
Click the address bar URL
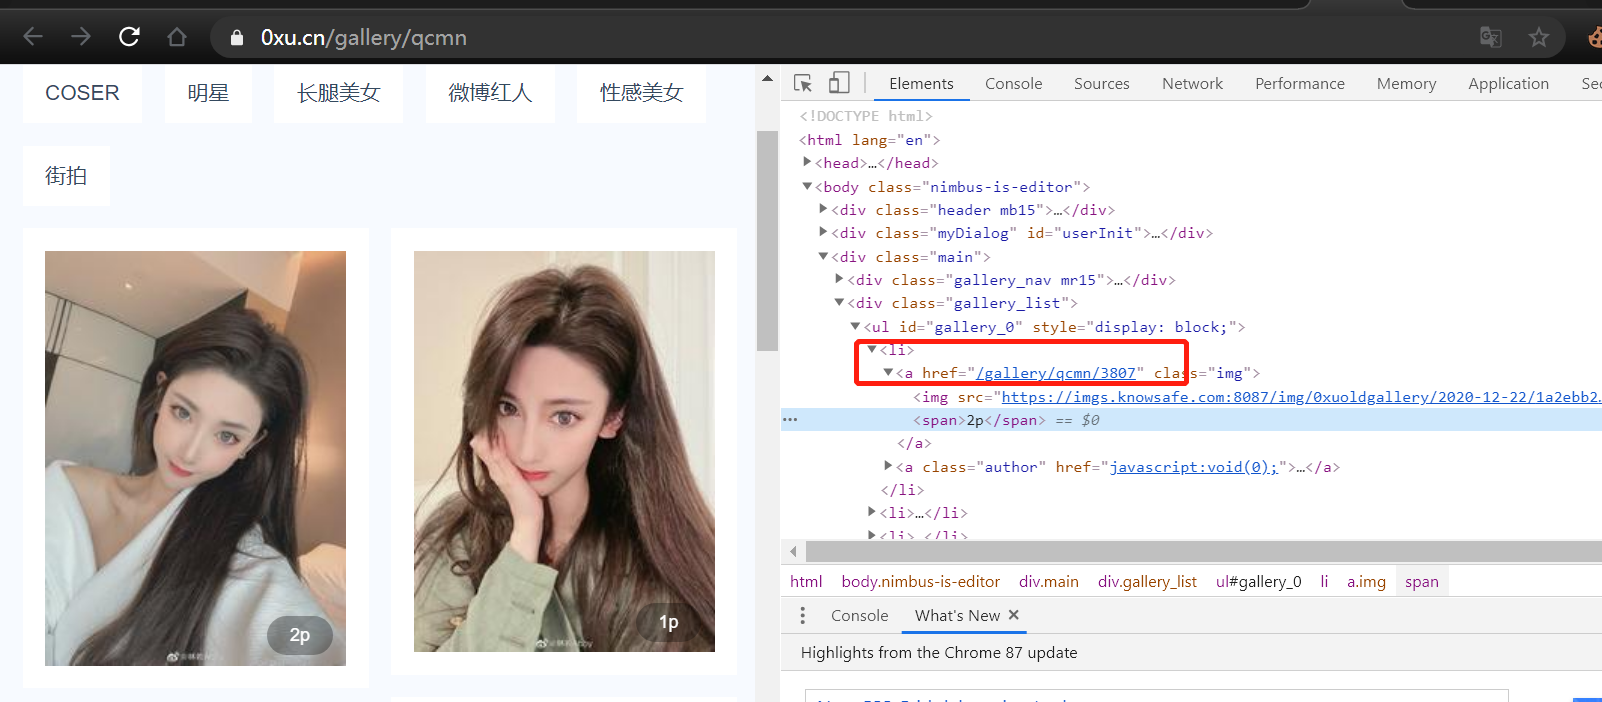pyautogui.click(x=364, y=38)
